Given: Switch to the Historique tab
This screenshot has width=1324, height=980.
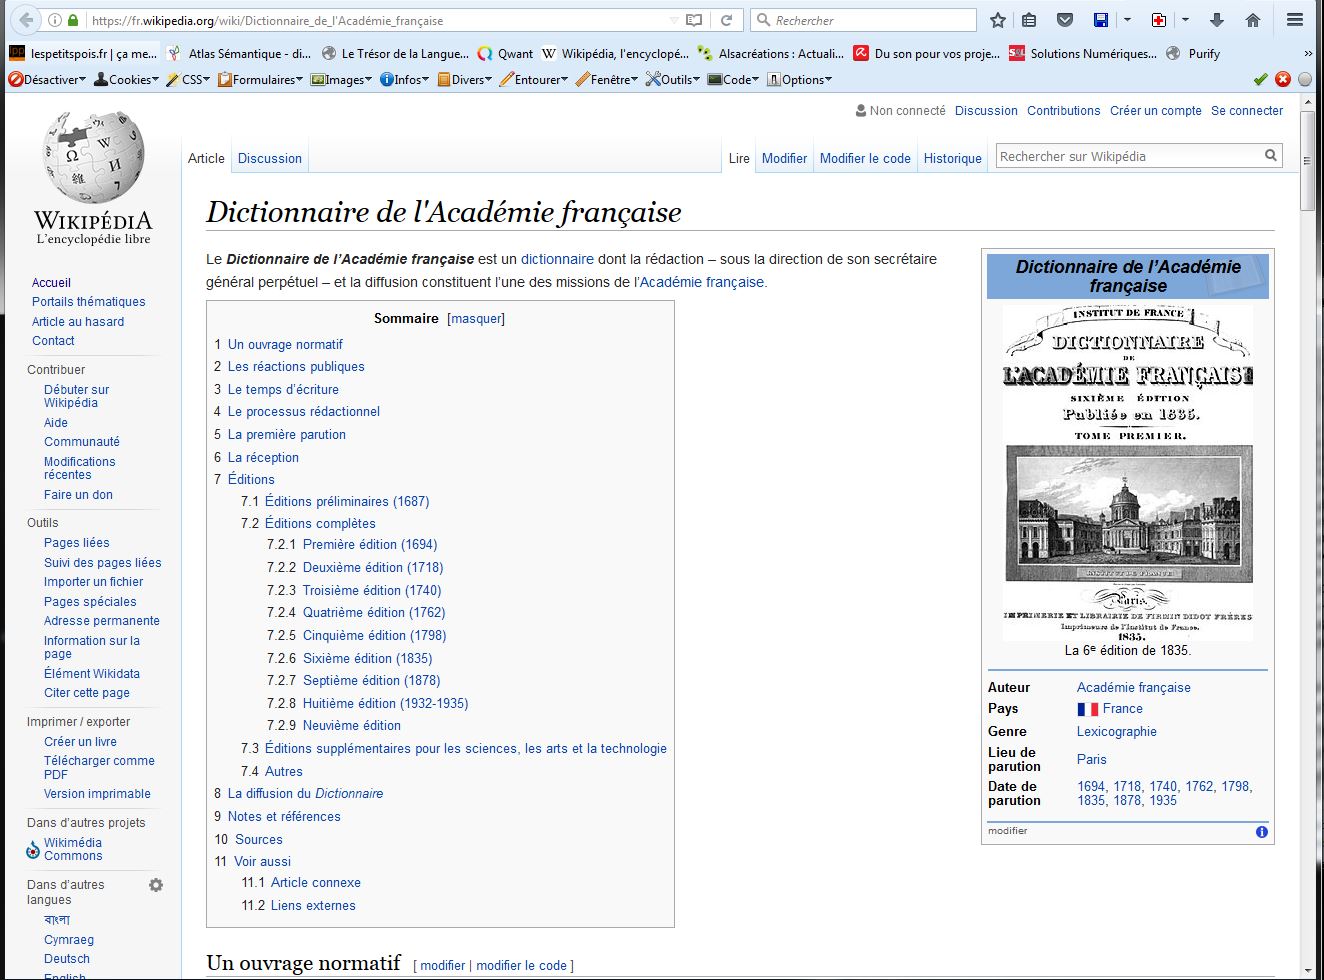Looking at the screenshot, I should [952, 158].
